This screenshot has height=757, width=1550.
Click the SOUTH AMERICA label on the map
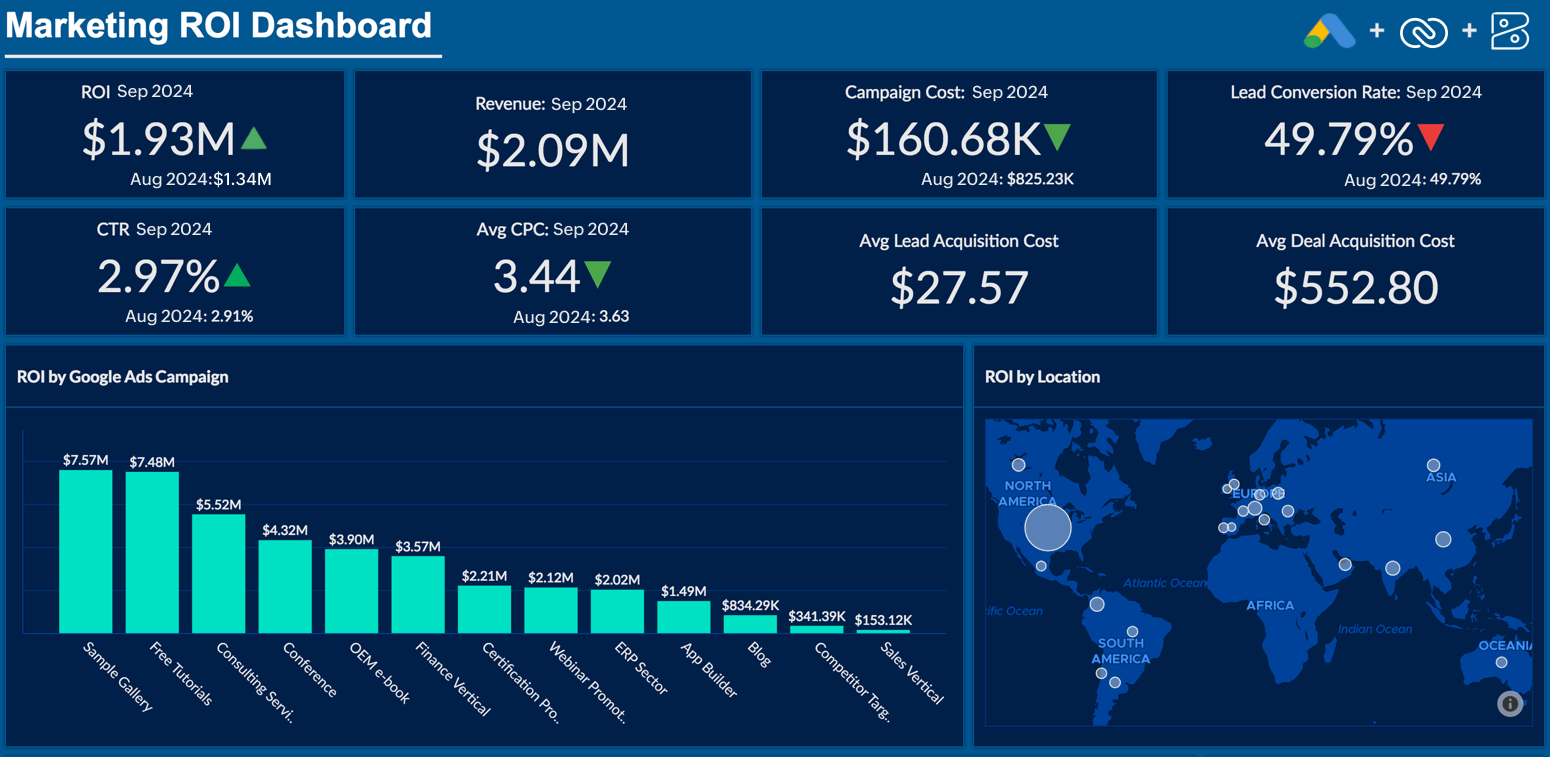(1120, 651)
